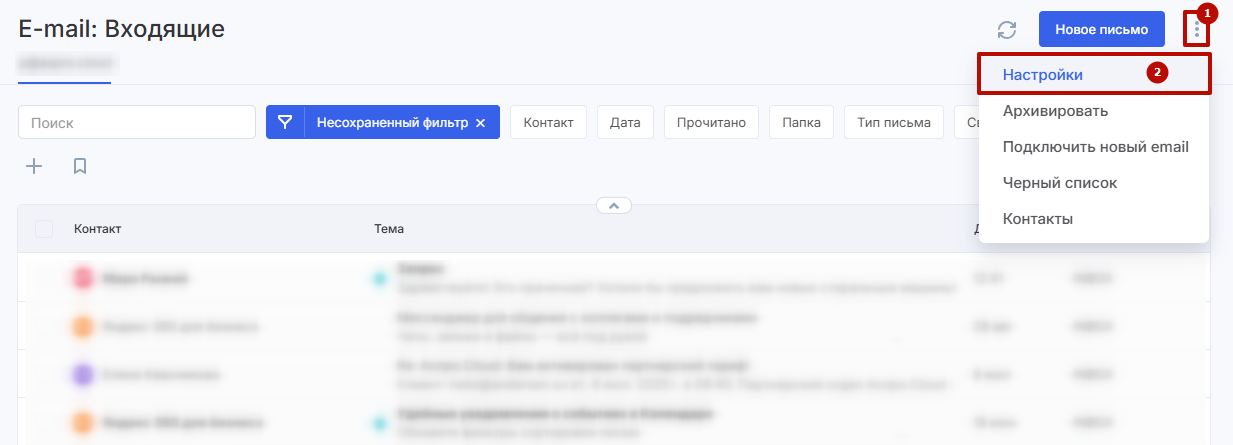Viewport: 1233px width, 445px height.
Task: Open the Дата filter dropdown
Action: (x=625, y=122)
